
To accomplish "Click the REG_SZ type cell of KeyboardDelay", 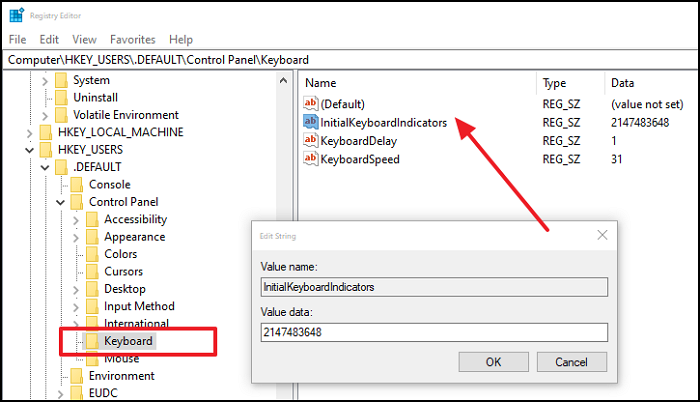I will click(561, 141).
